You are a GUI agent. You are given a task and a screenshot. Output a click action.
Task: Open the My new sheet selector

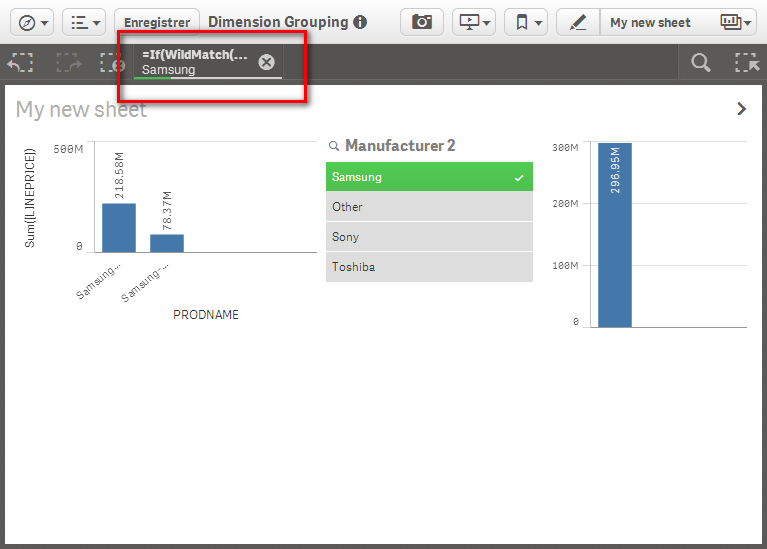678,22
